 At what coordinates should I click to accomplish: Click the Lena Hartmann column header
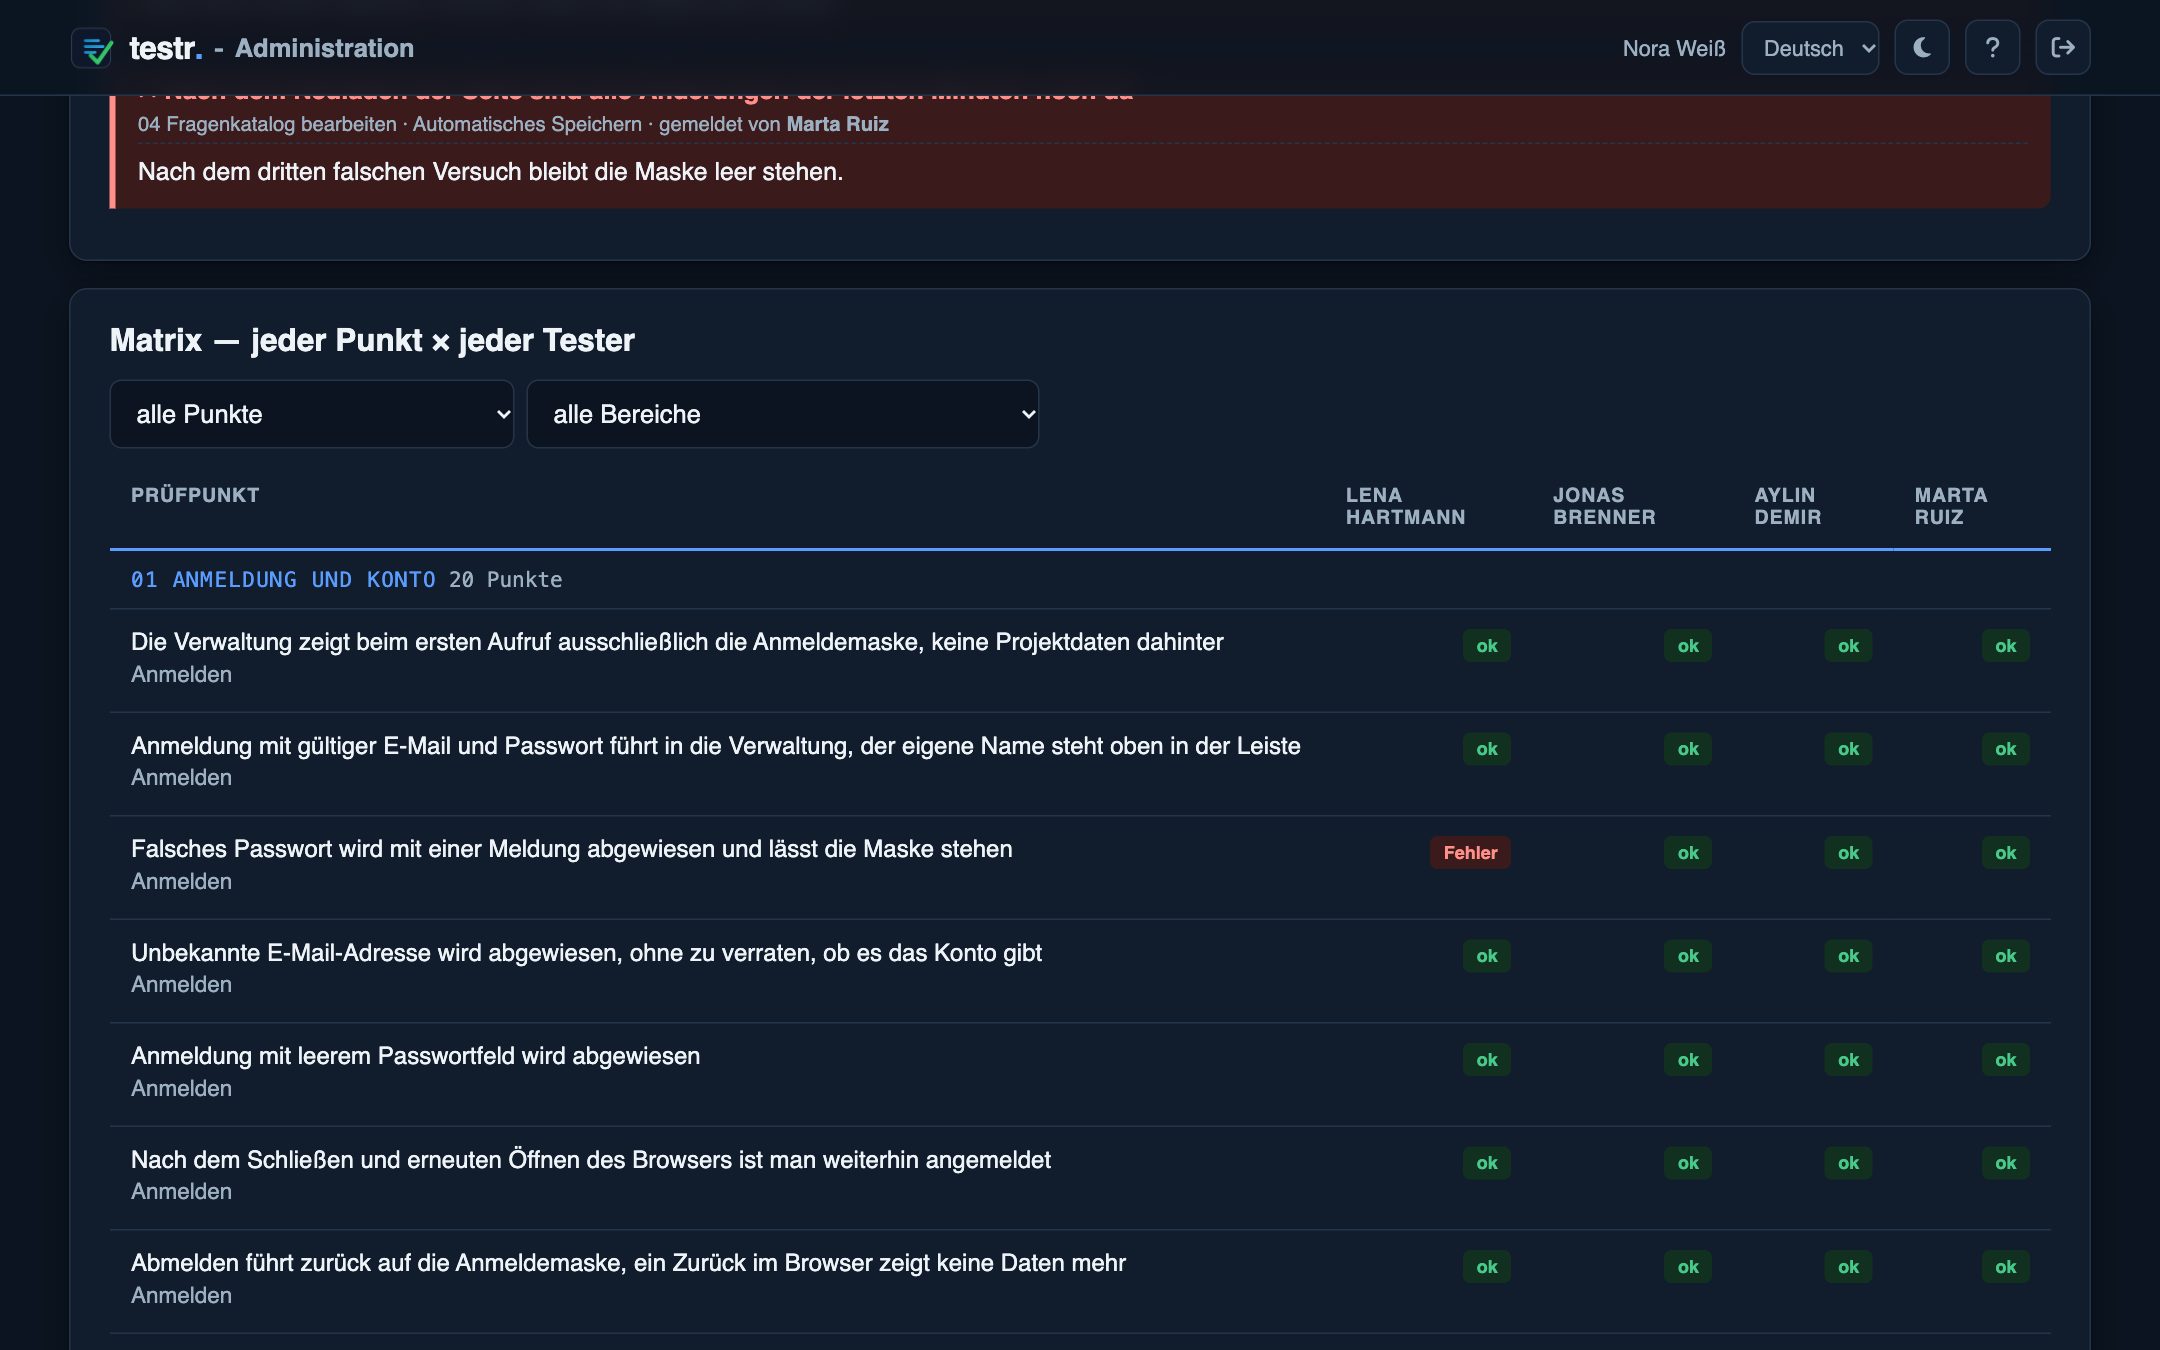[1405, 506]
